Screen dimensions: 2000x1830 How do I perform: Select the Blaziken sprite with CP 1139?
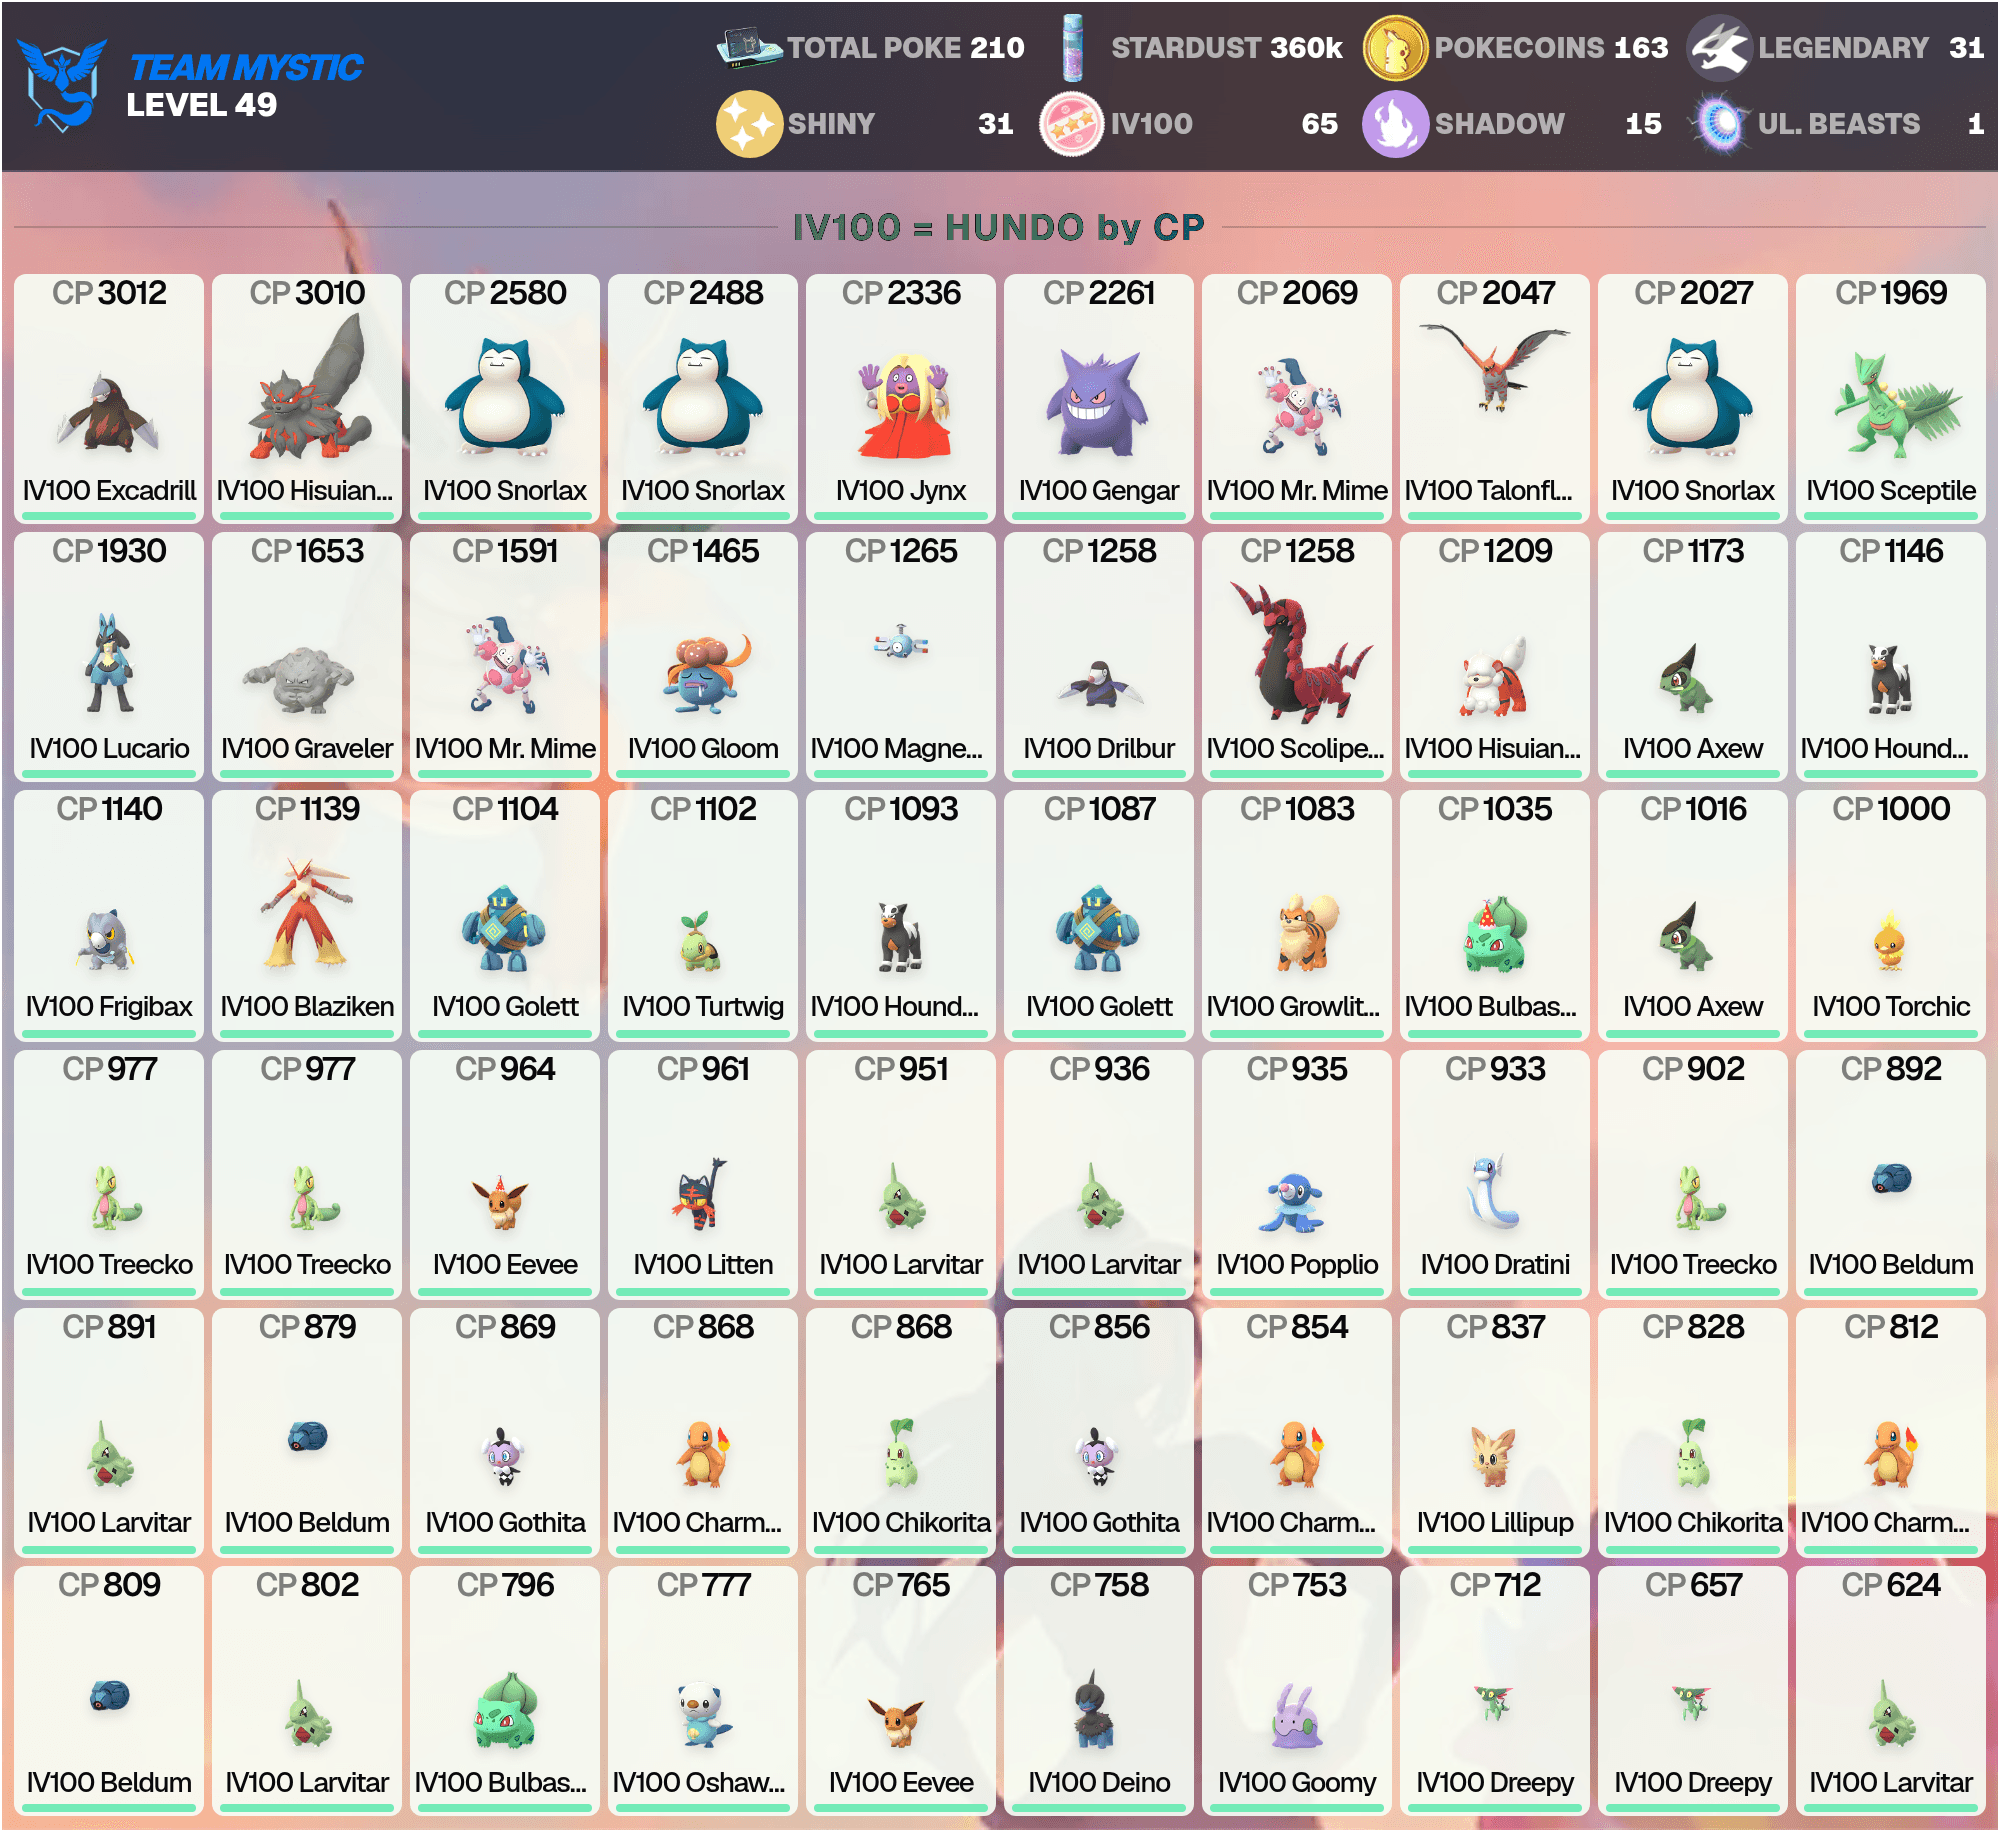tap(307, 912)
